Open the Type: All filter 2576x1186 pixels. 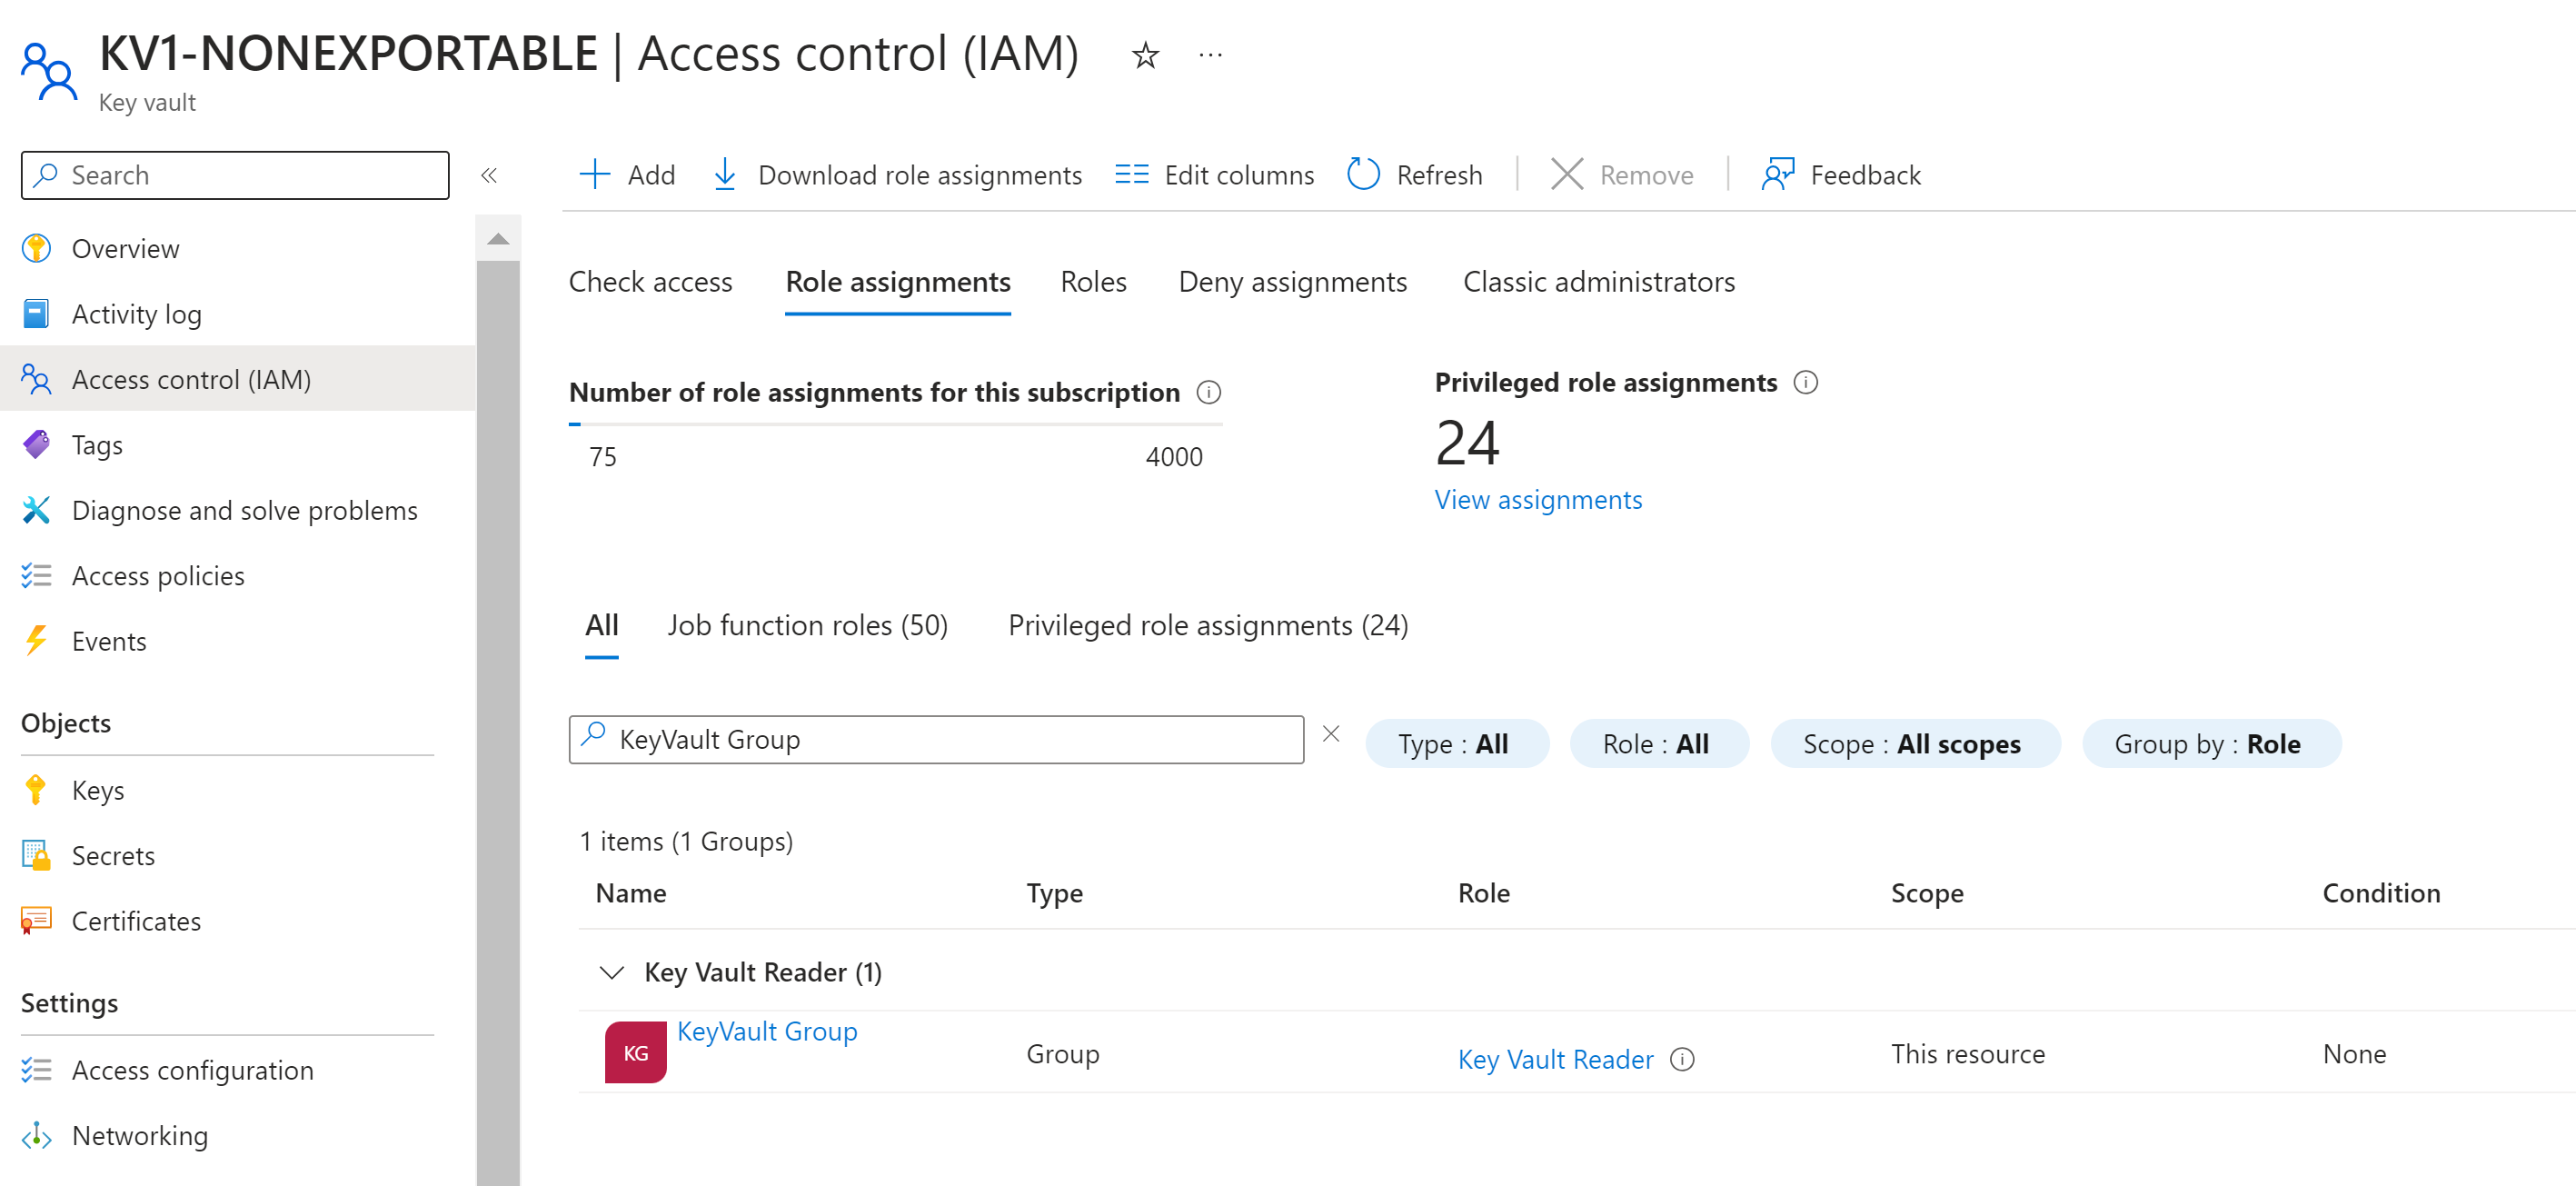coord(1457,743)
